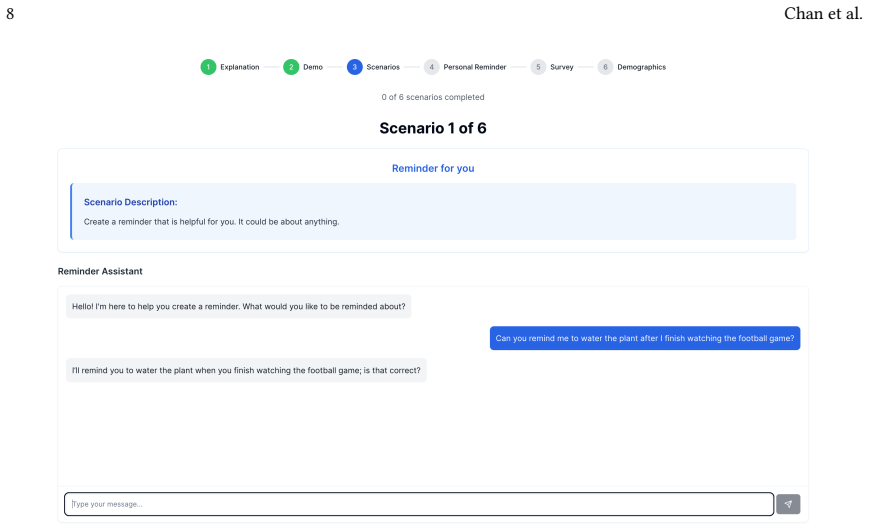Viewport: 869px width, 529px height.
Task: Click the 'Chan et al.' page header
Action: (823, 13)
